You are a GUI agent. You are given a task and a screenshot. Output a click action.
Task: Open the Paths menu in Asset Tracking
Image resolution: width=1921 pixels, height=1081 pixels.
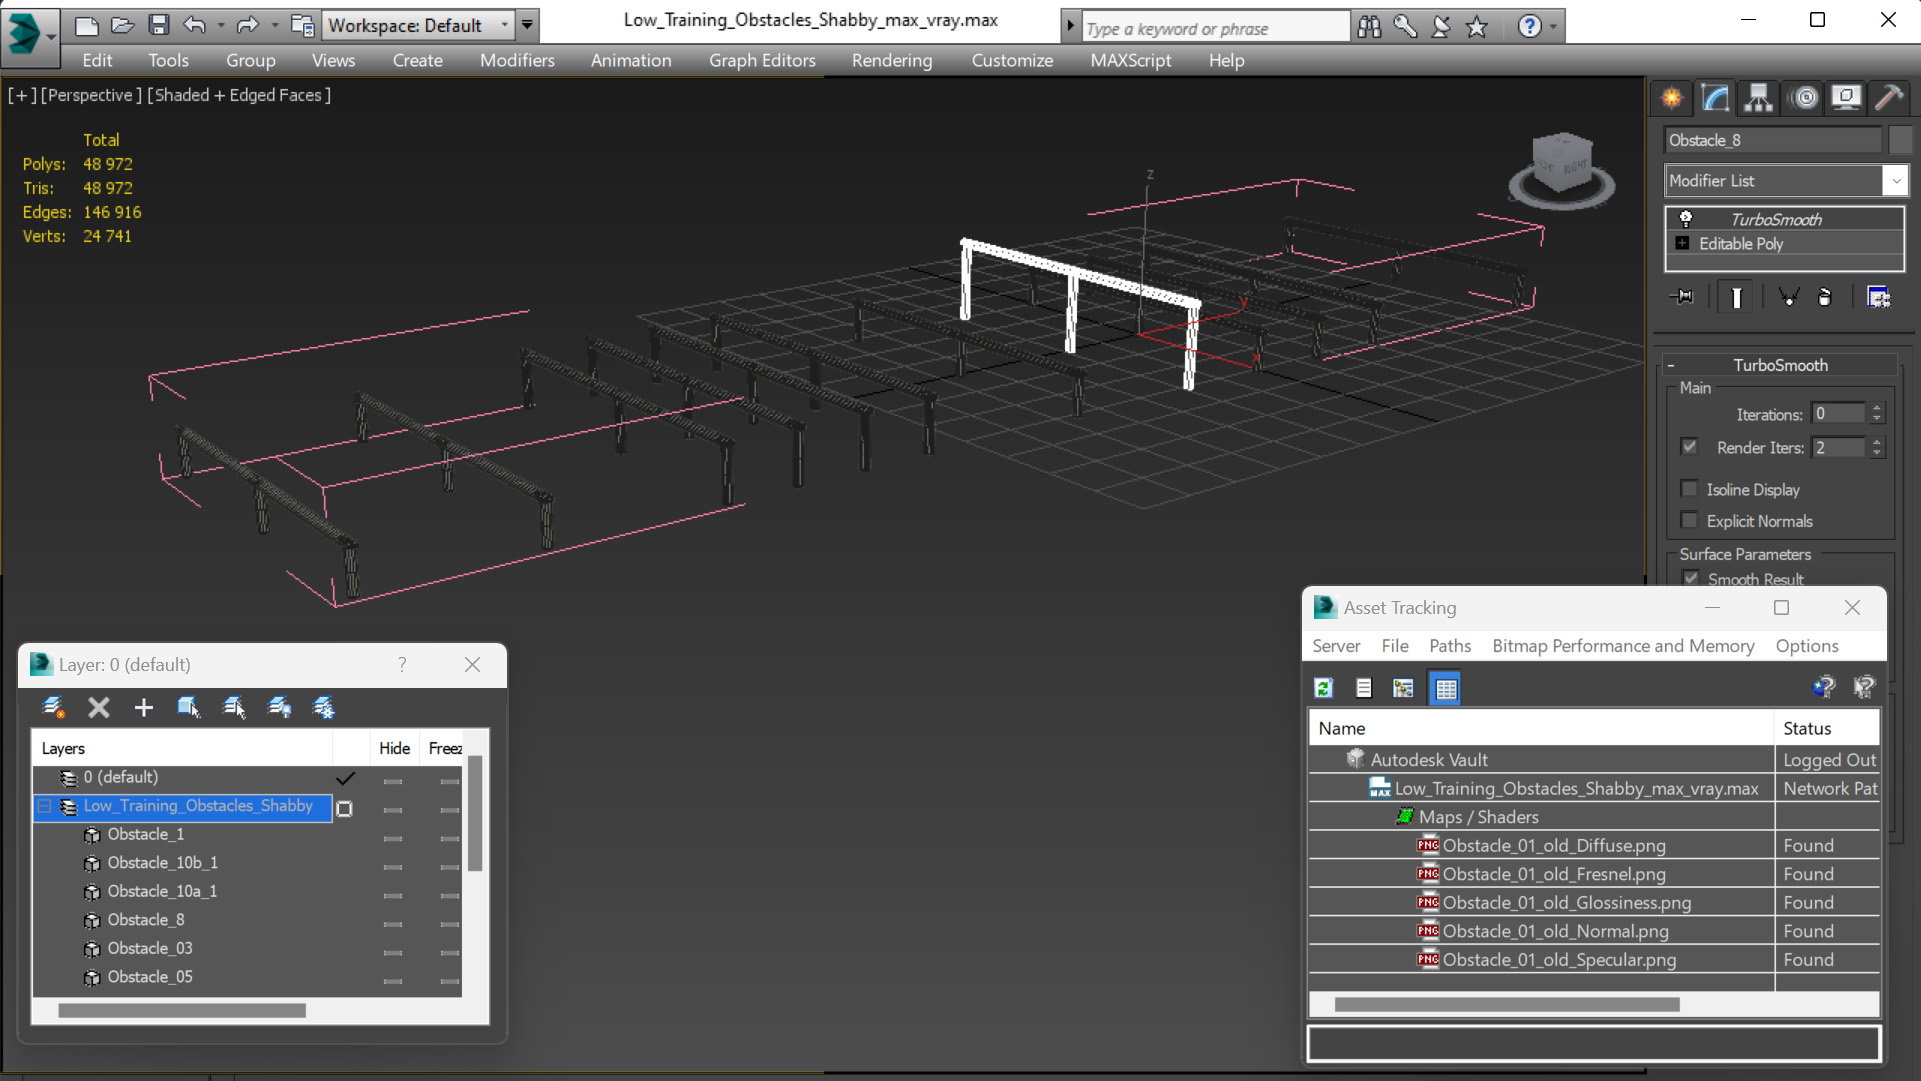[x=1450, y=646]
